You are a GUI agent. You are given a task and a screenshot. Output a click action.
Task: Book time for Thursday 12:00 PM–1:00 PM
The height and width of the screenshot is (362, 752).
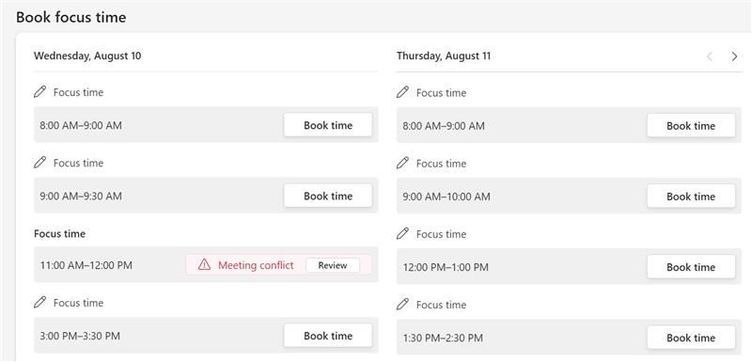[x=691, y=267]
